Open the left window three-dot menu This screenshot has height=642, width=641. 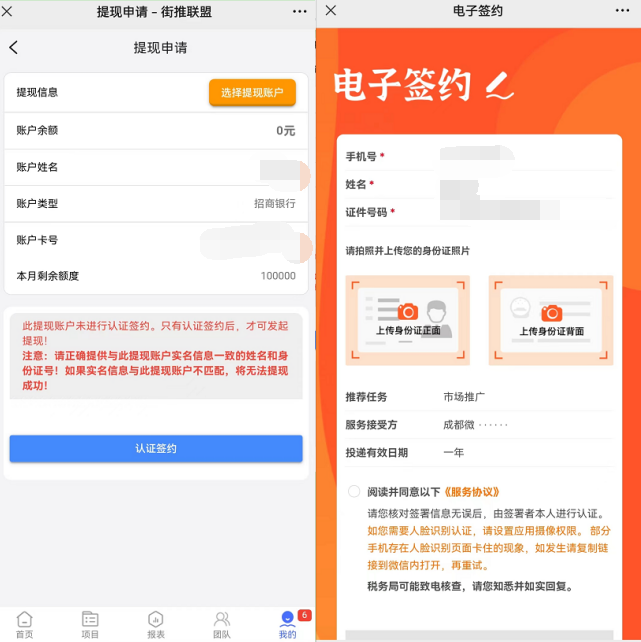[299, 11]
